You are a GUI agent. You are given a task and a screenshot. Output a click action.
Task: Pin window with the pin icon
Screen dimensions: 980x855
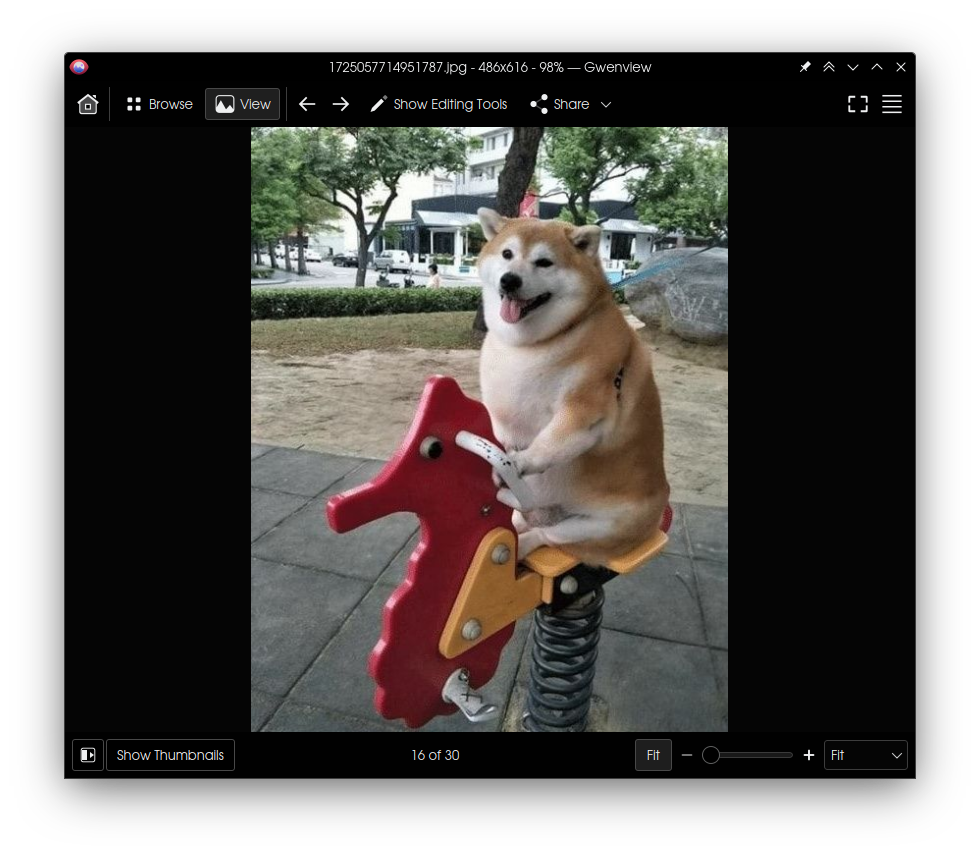[805, 67]
